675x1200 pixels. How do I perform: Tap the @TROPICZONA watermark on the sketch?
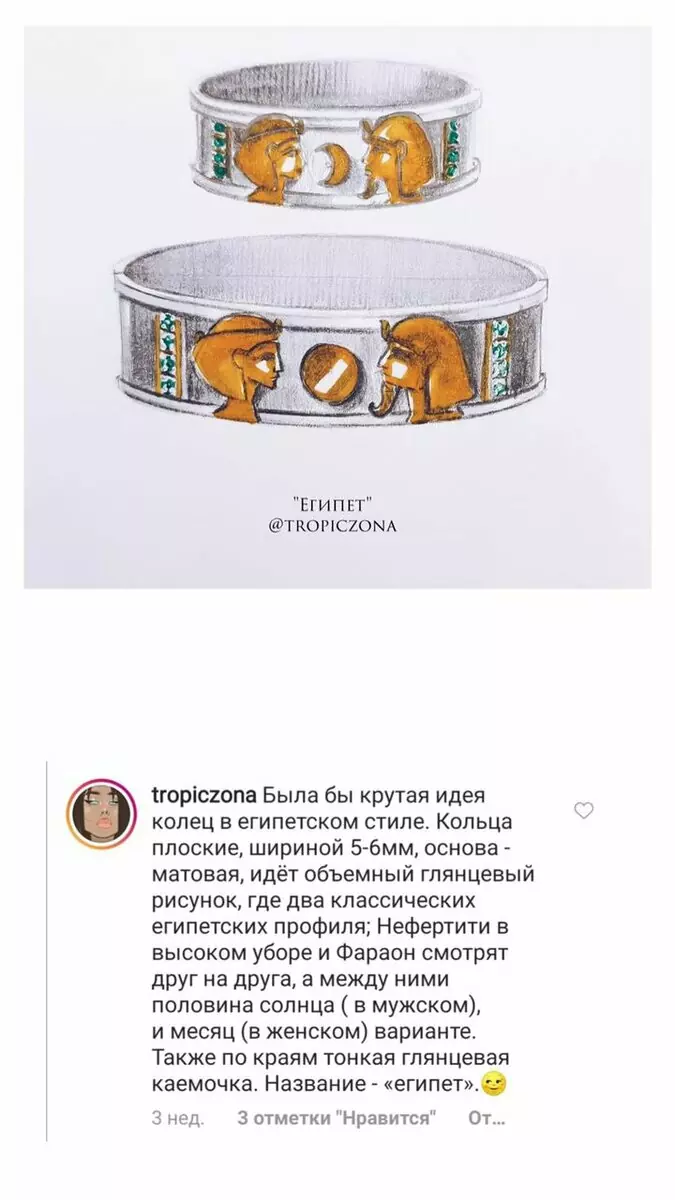point(332,524)
